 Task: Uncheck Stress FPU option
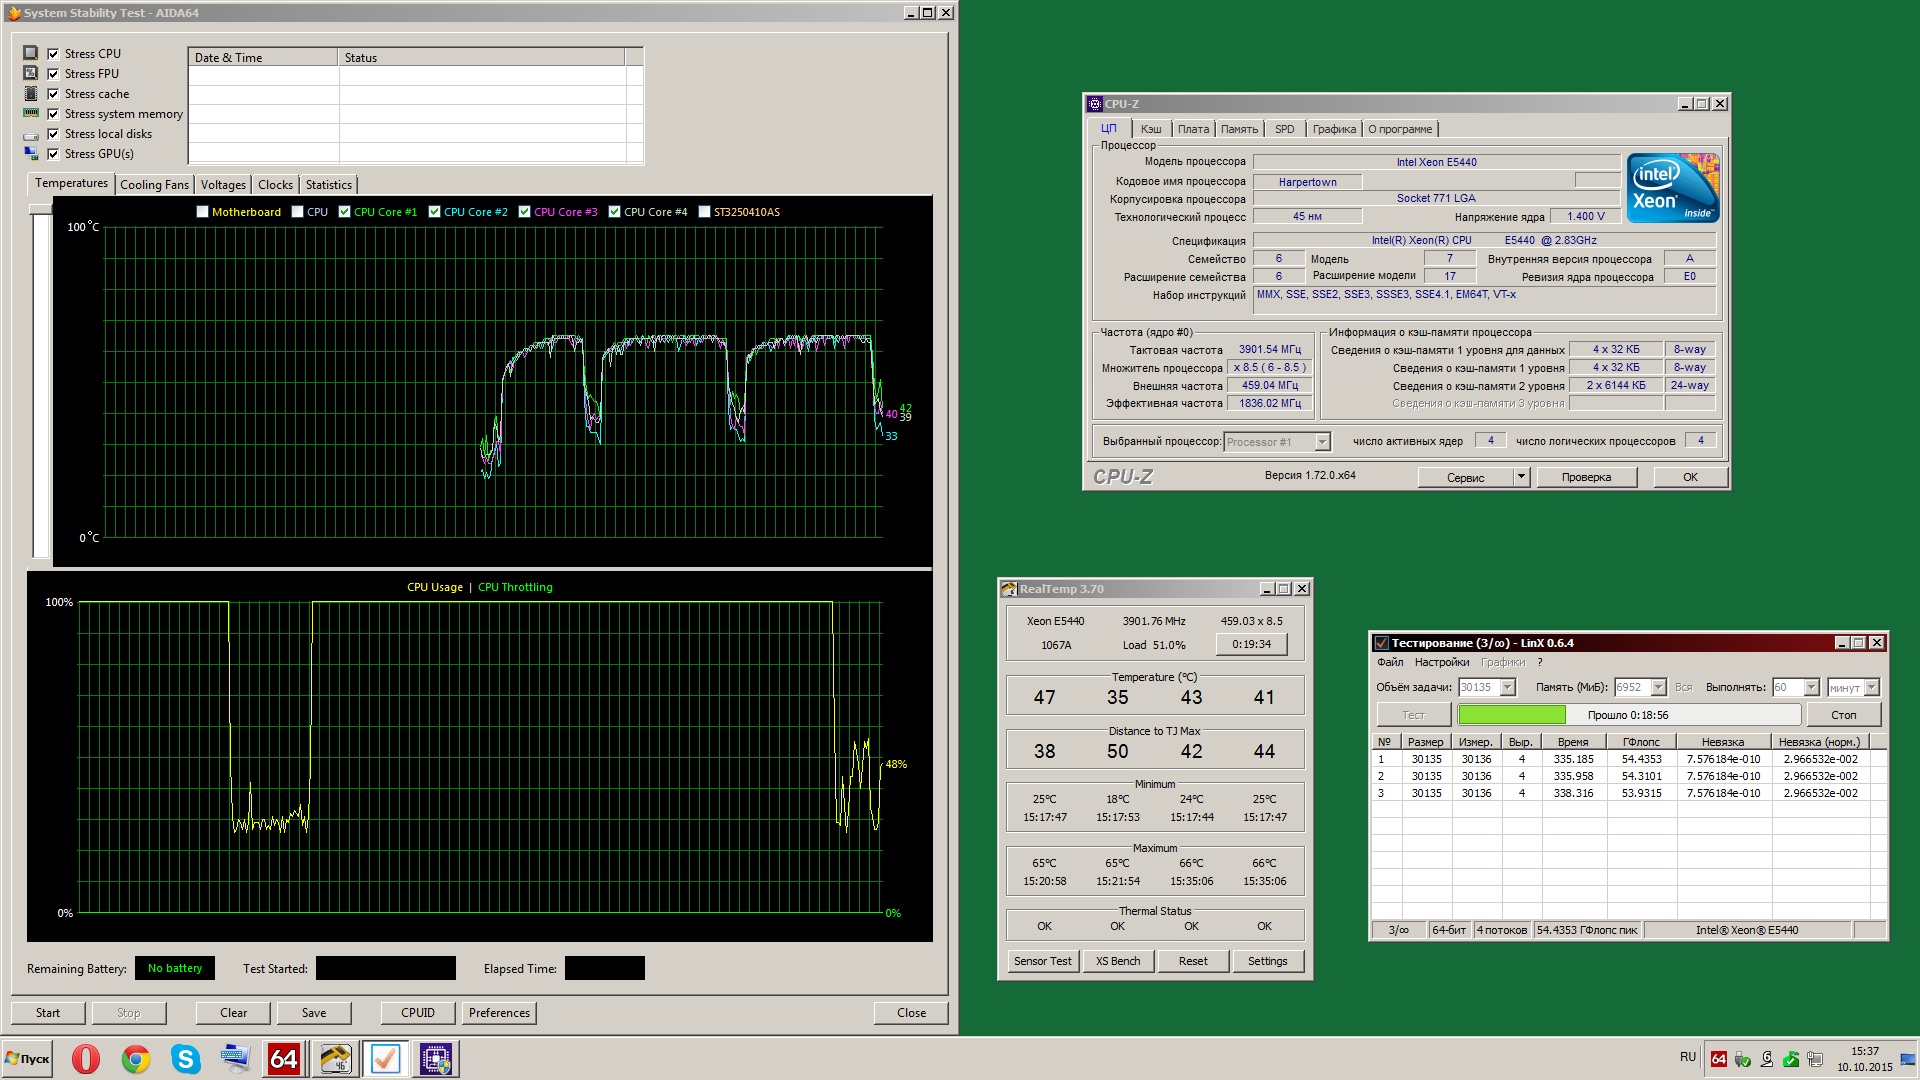click(x=54, y=74)
